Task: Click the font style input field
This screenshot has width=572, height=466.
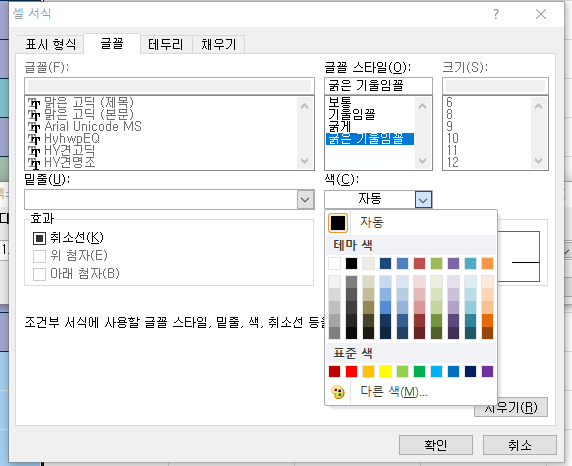Action: click(x=378, y=86)
